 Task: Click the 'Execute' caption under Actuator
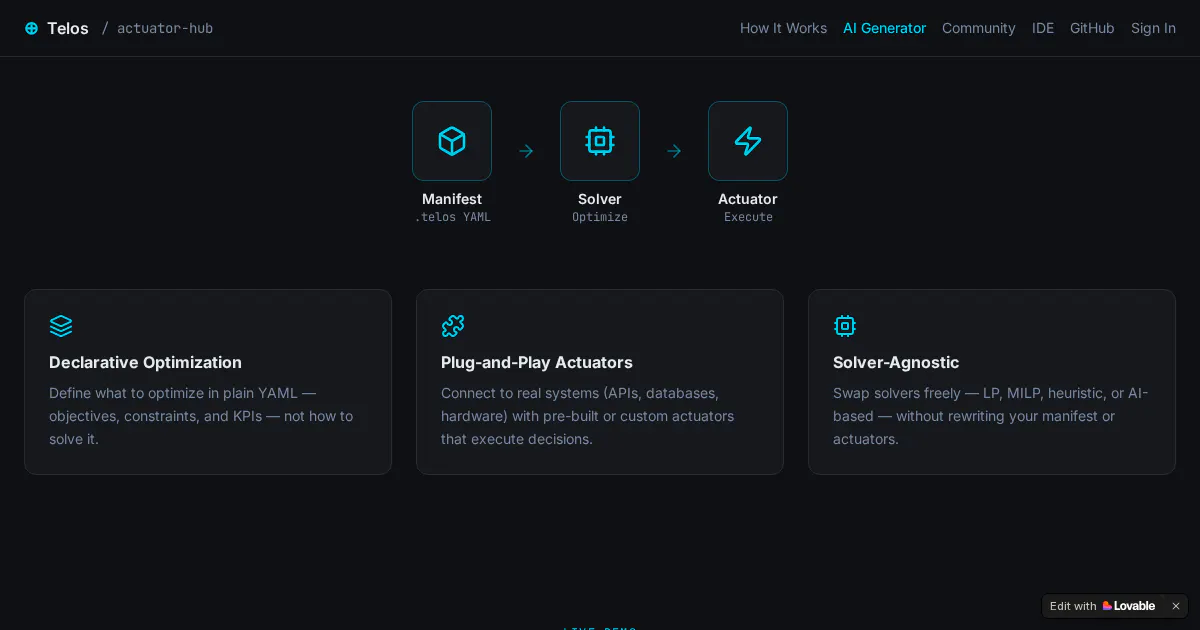click(748, 217)
